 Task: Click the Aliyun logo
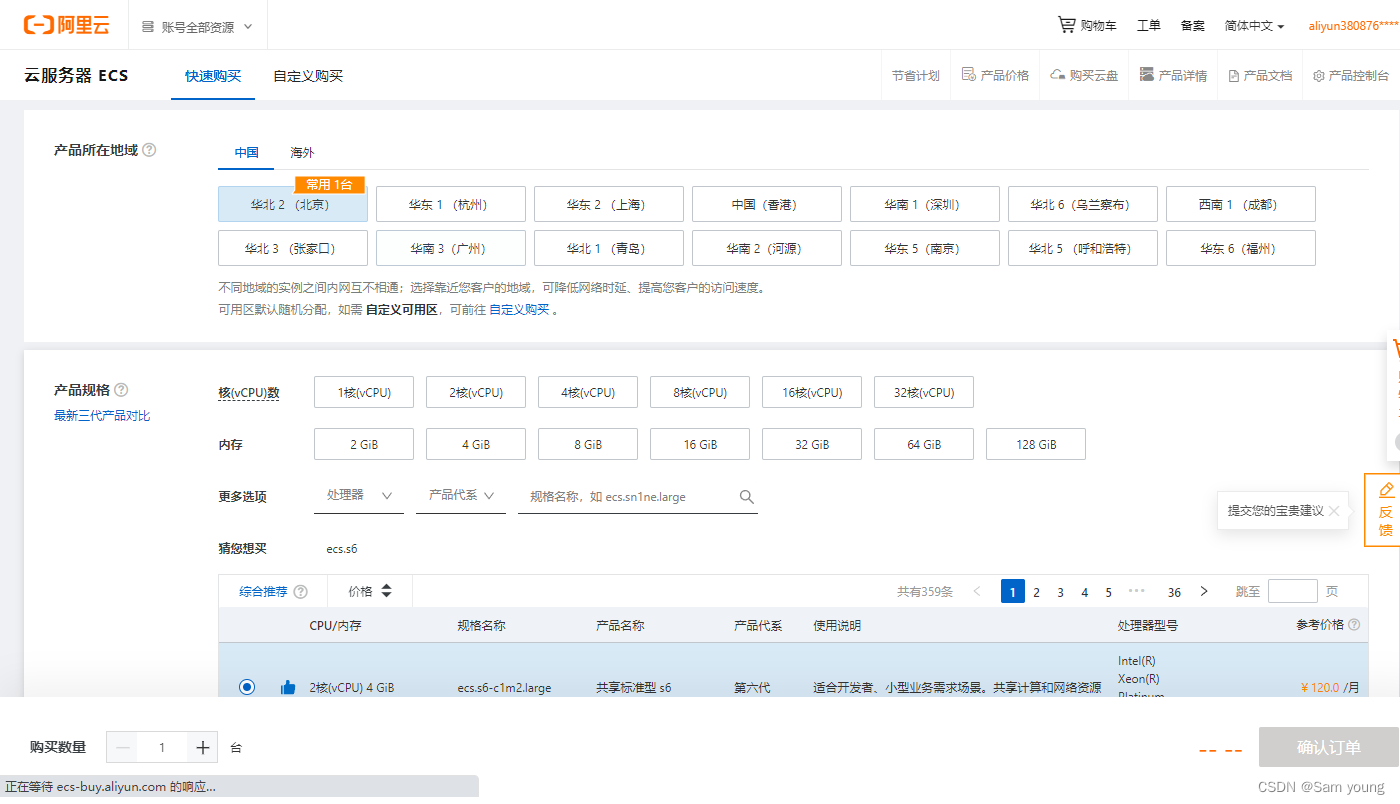(x=67, y=25)
